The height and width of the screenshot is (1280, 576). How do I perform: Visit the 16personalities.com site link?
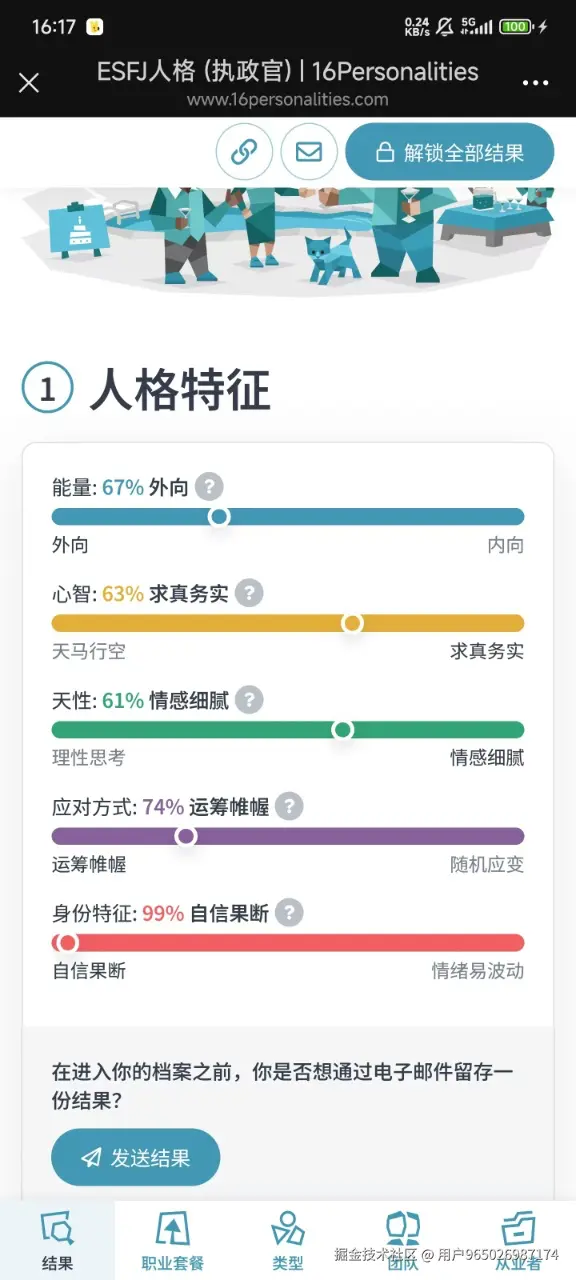coord(288,99)
